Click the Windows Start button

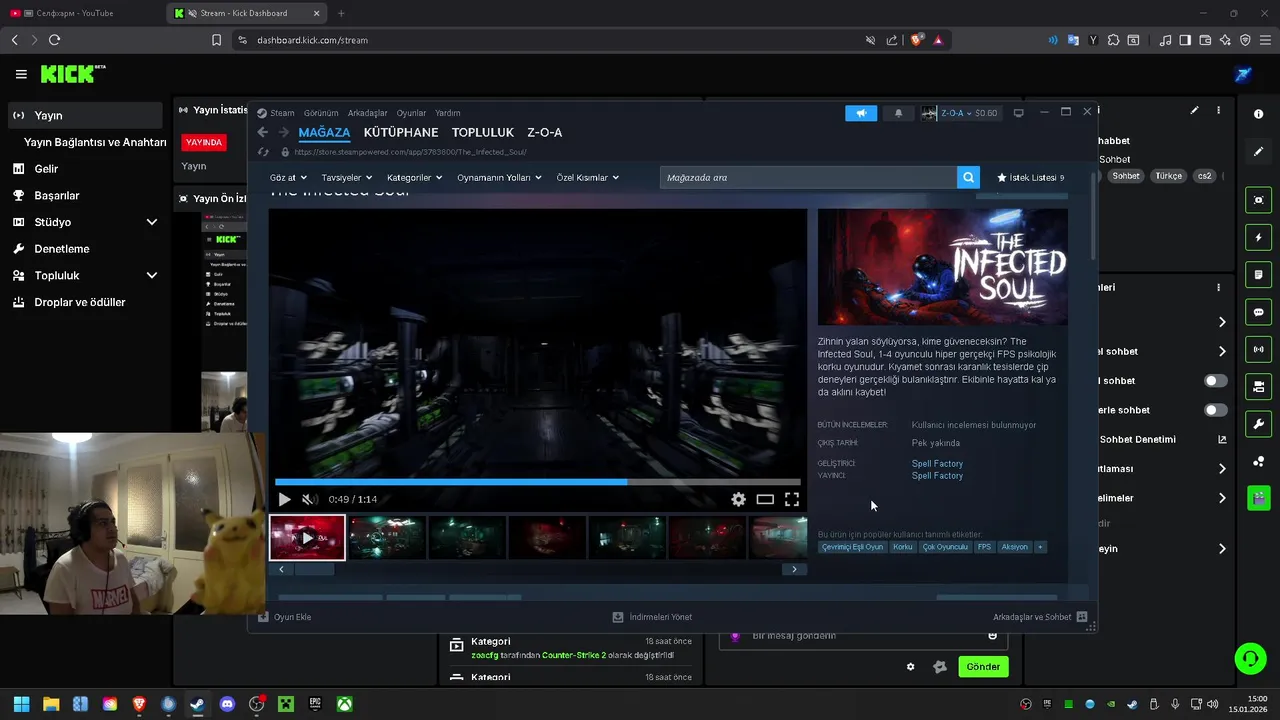click(21, 704)
